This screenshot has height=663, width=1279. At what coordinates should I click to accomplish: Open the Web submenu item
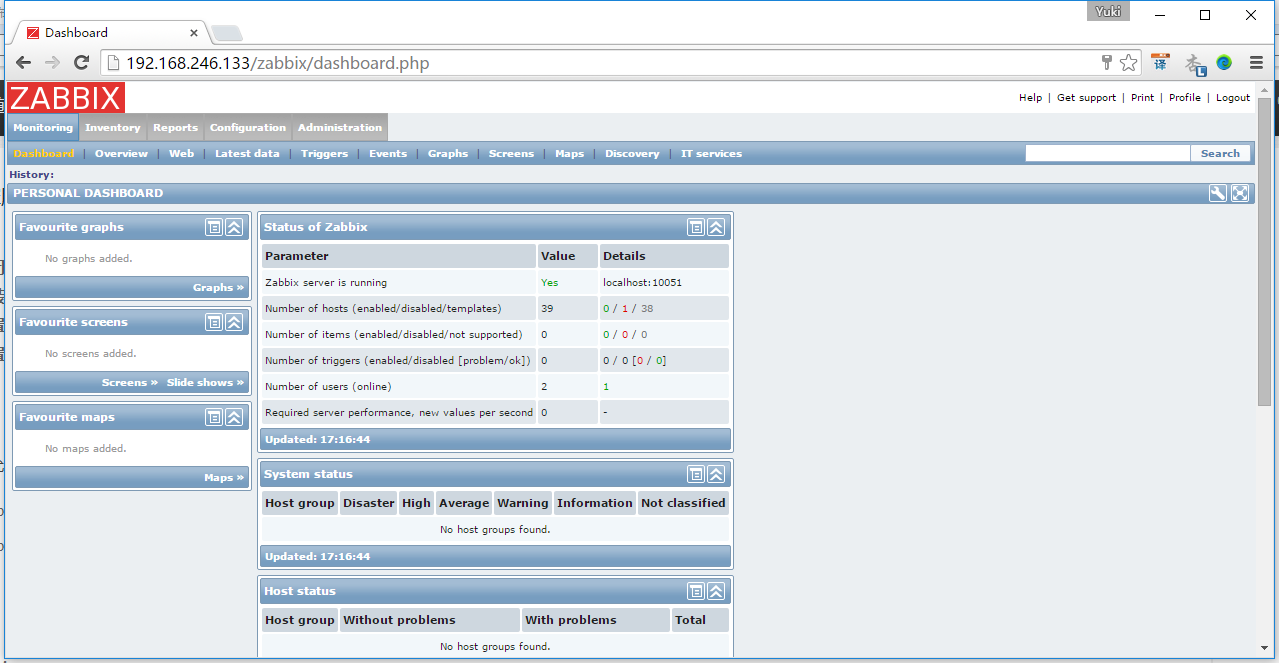[x=181, y=154]
